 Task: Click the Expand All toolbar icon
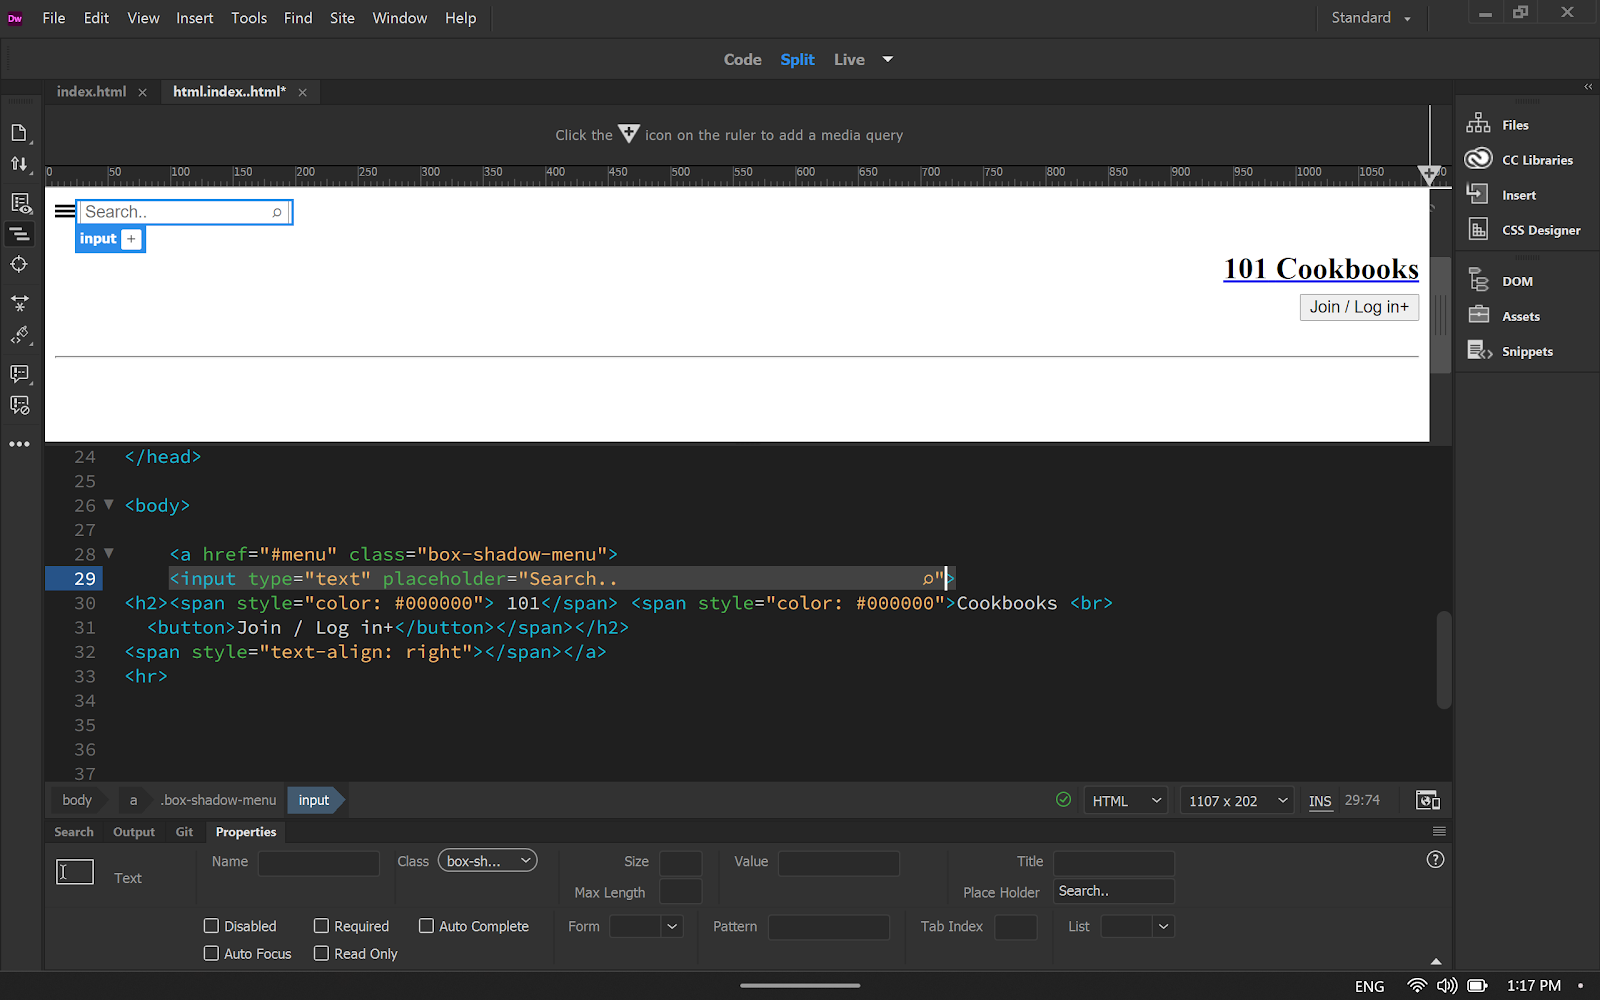coord(20,303)
